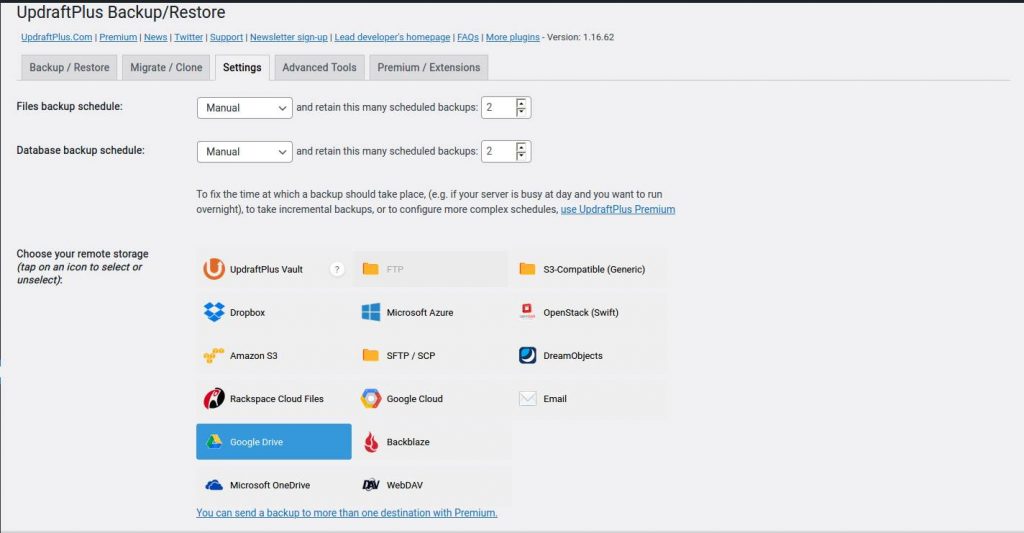
Task: Pick the Backblaze flame icon
Action: point(370,442)
